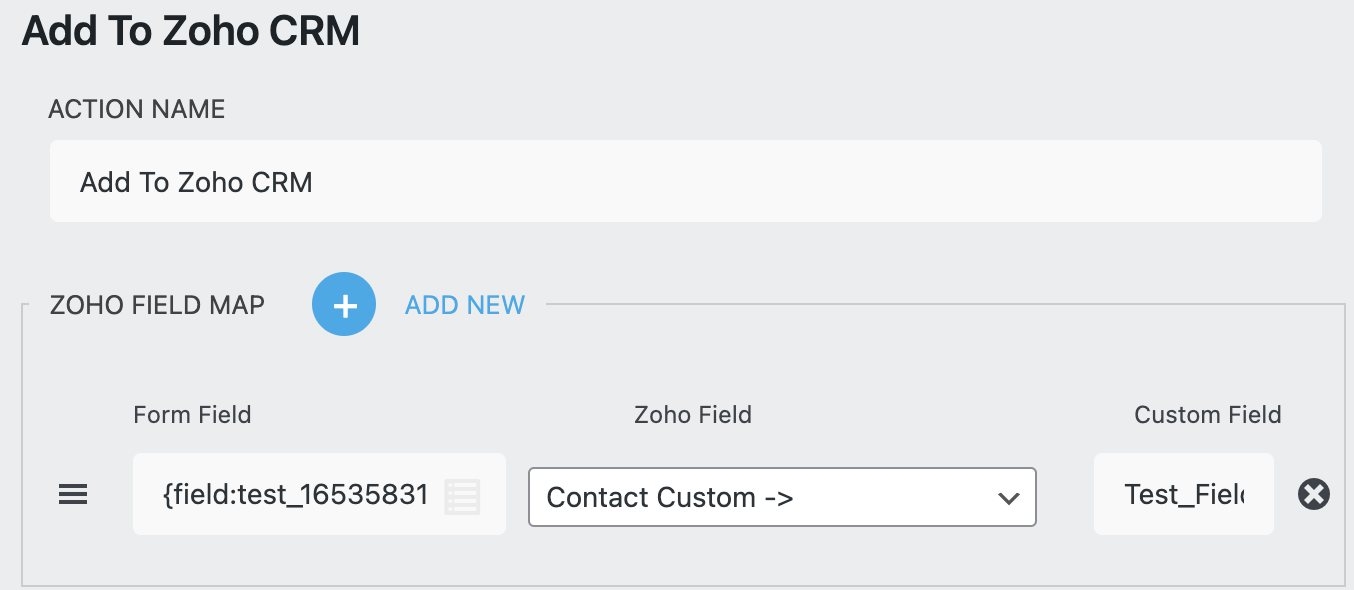The image size is (1354, 590).
Task: Click the Custom Field column header
Action: point(1207,414)
